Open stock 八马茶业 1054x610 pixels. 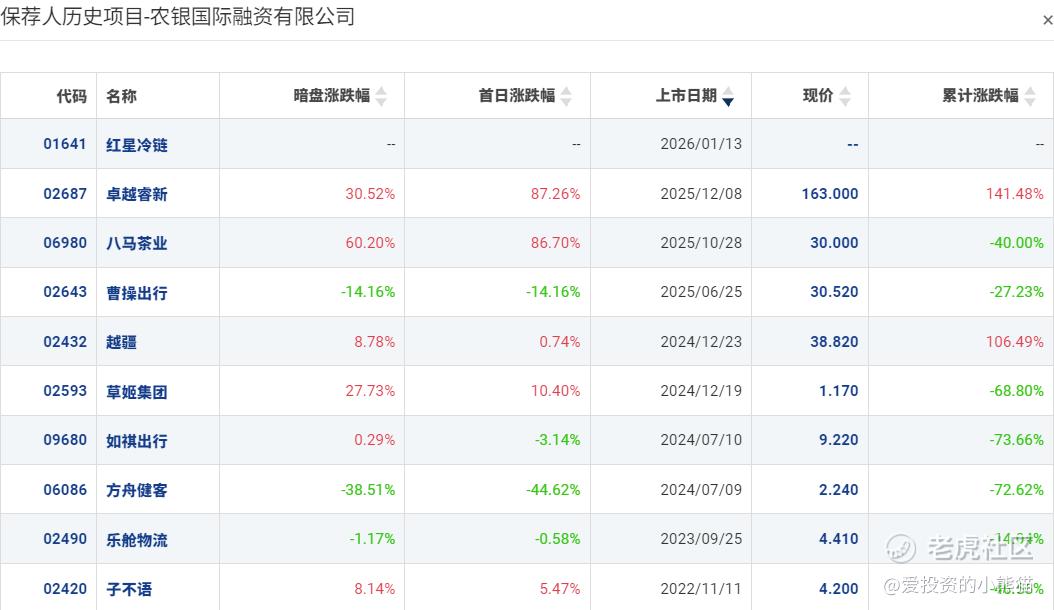(136, 243)
